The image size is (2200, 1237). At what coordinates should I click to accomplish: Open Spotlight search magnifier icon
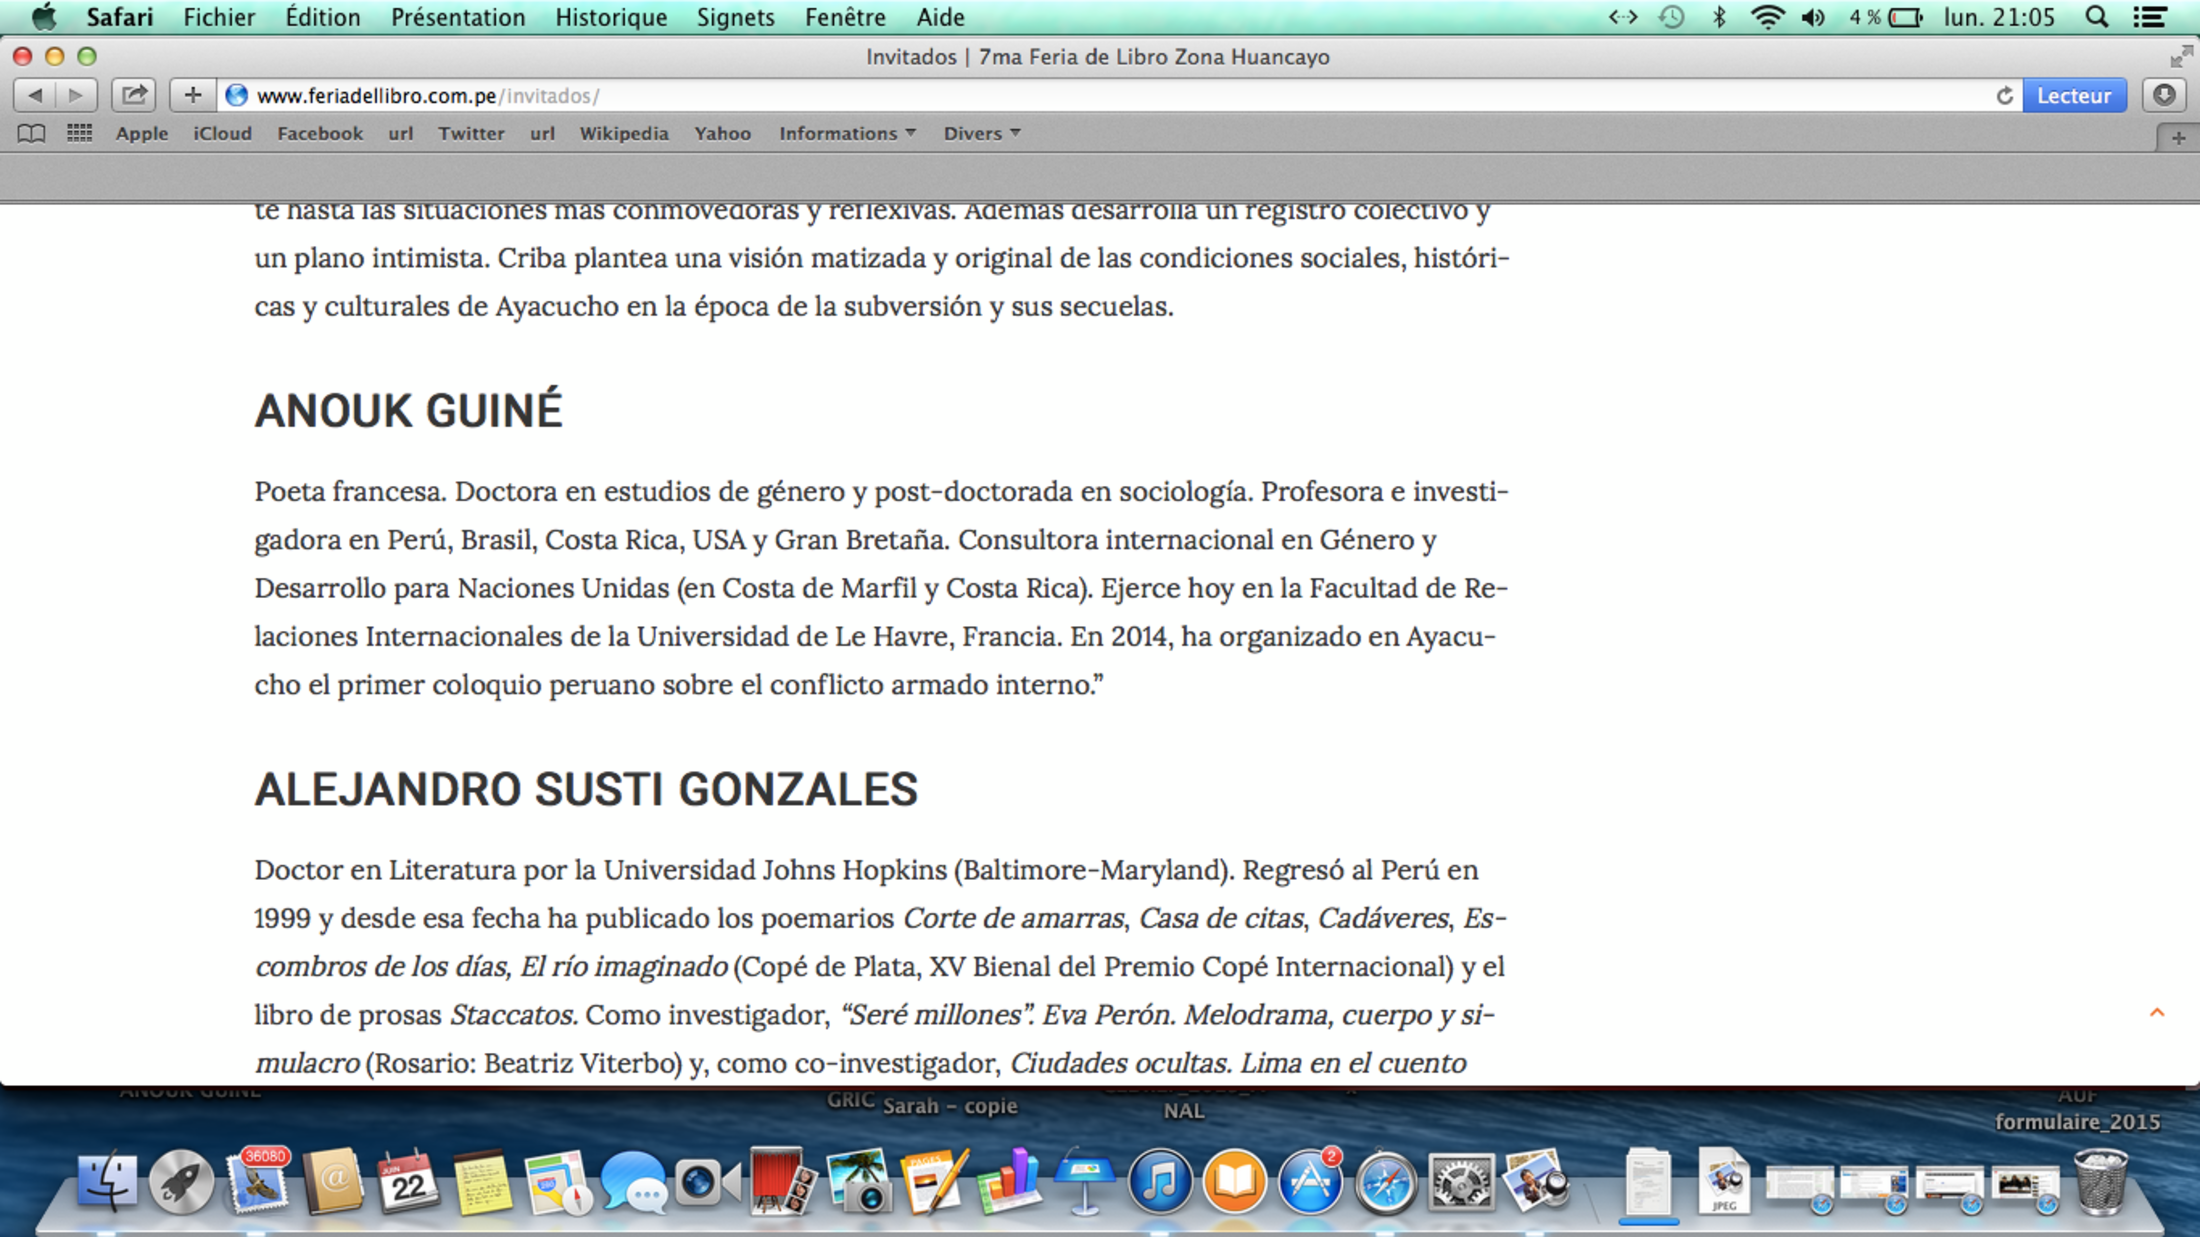pos(2097,17)
